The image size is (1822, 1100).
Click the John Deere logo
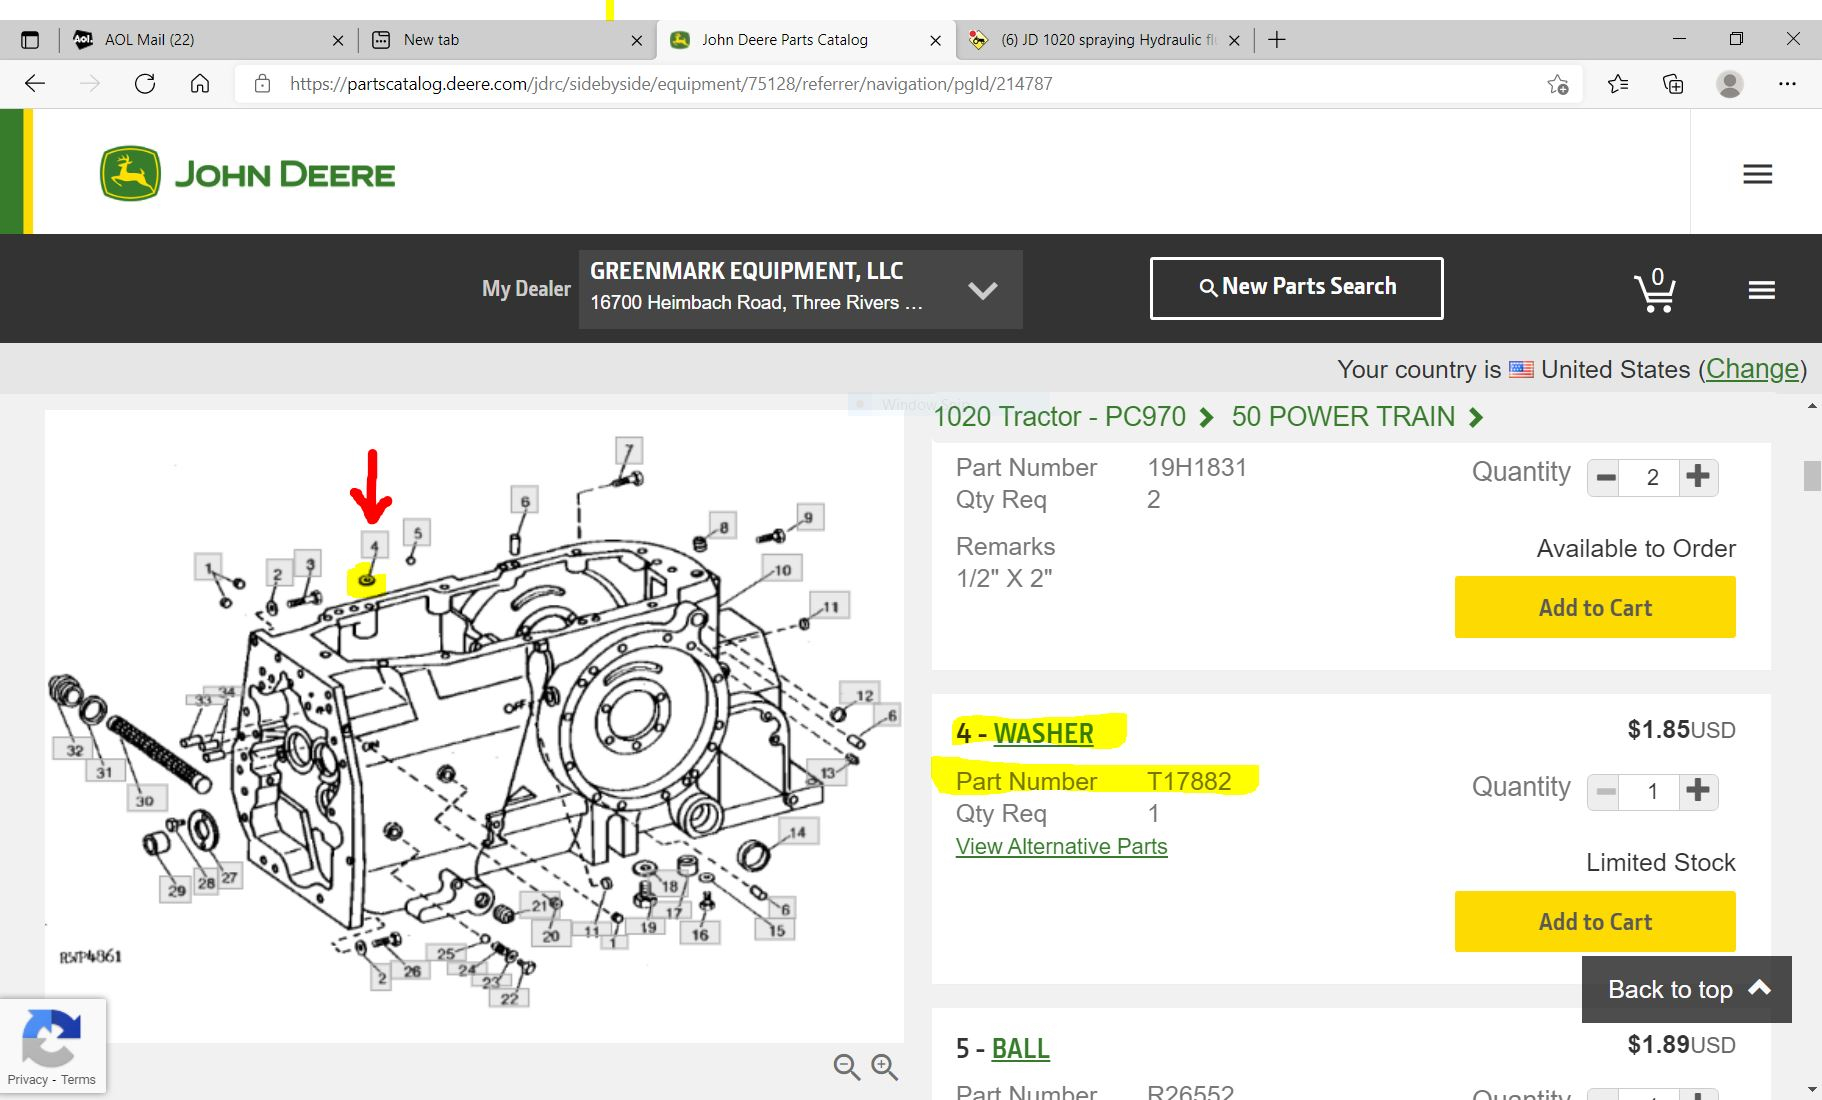pos(247,174)
